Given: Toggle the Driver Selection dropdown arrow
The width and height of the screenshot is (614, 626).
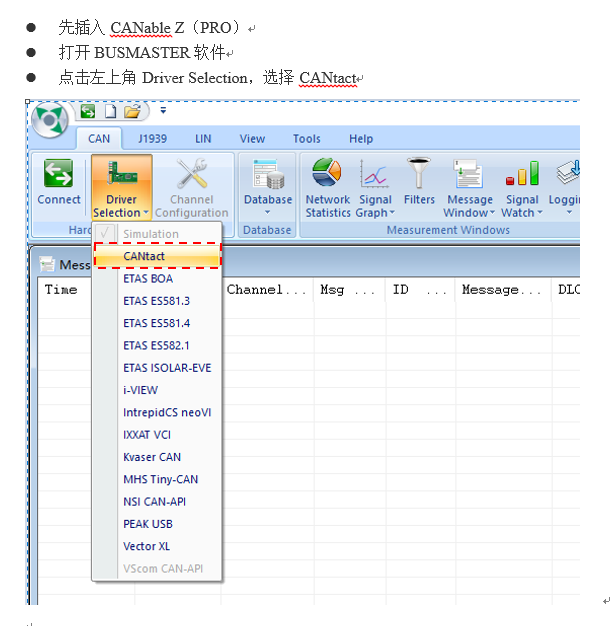Looking at the screenshot, I should point(146,212).
